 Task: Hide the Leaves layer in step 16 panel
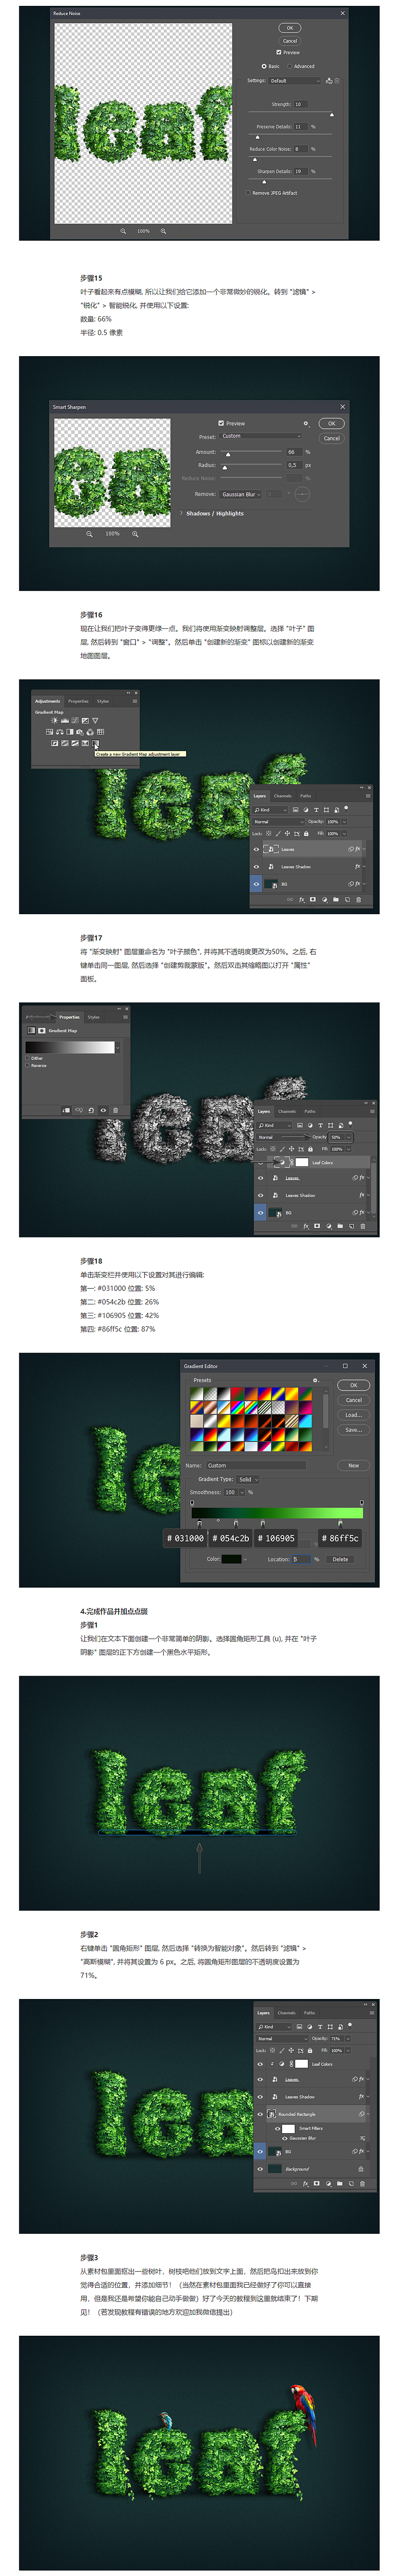pyautogui.click(x=256, y=849)
